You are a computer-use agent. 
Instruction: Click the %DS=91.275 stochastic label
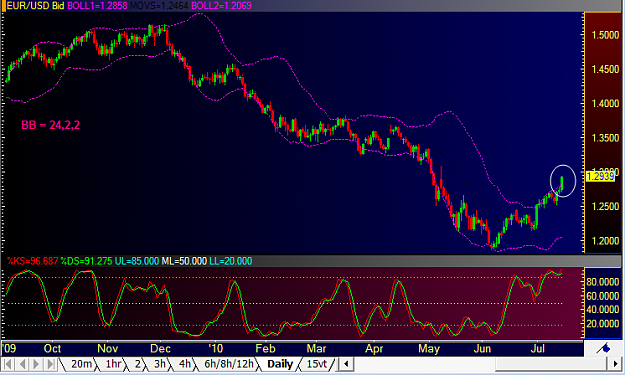pyautogui.click(x=86, y=261)
